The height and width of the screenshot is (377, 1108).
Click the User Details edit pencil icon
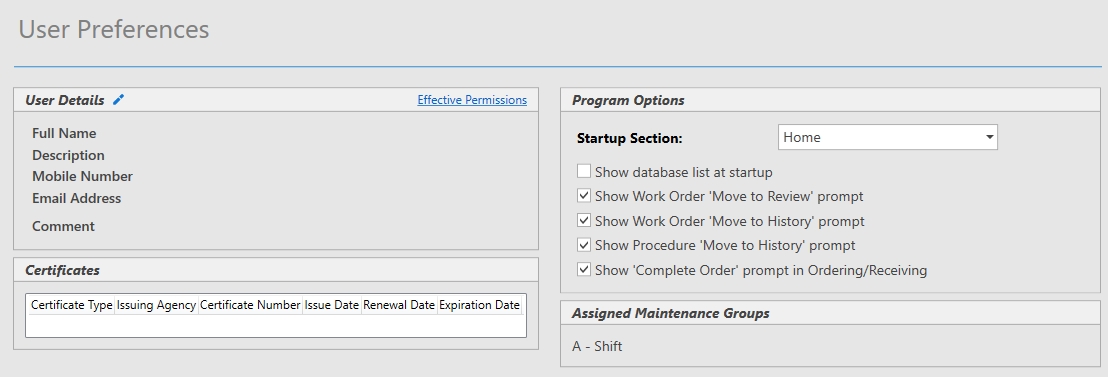tap(119, 100)
